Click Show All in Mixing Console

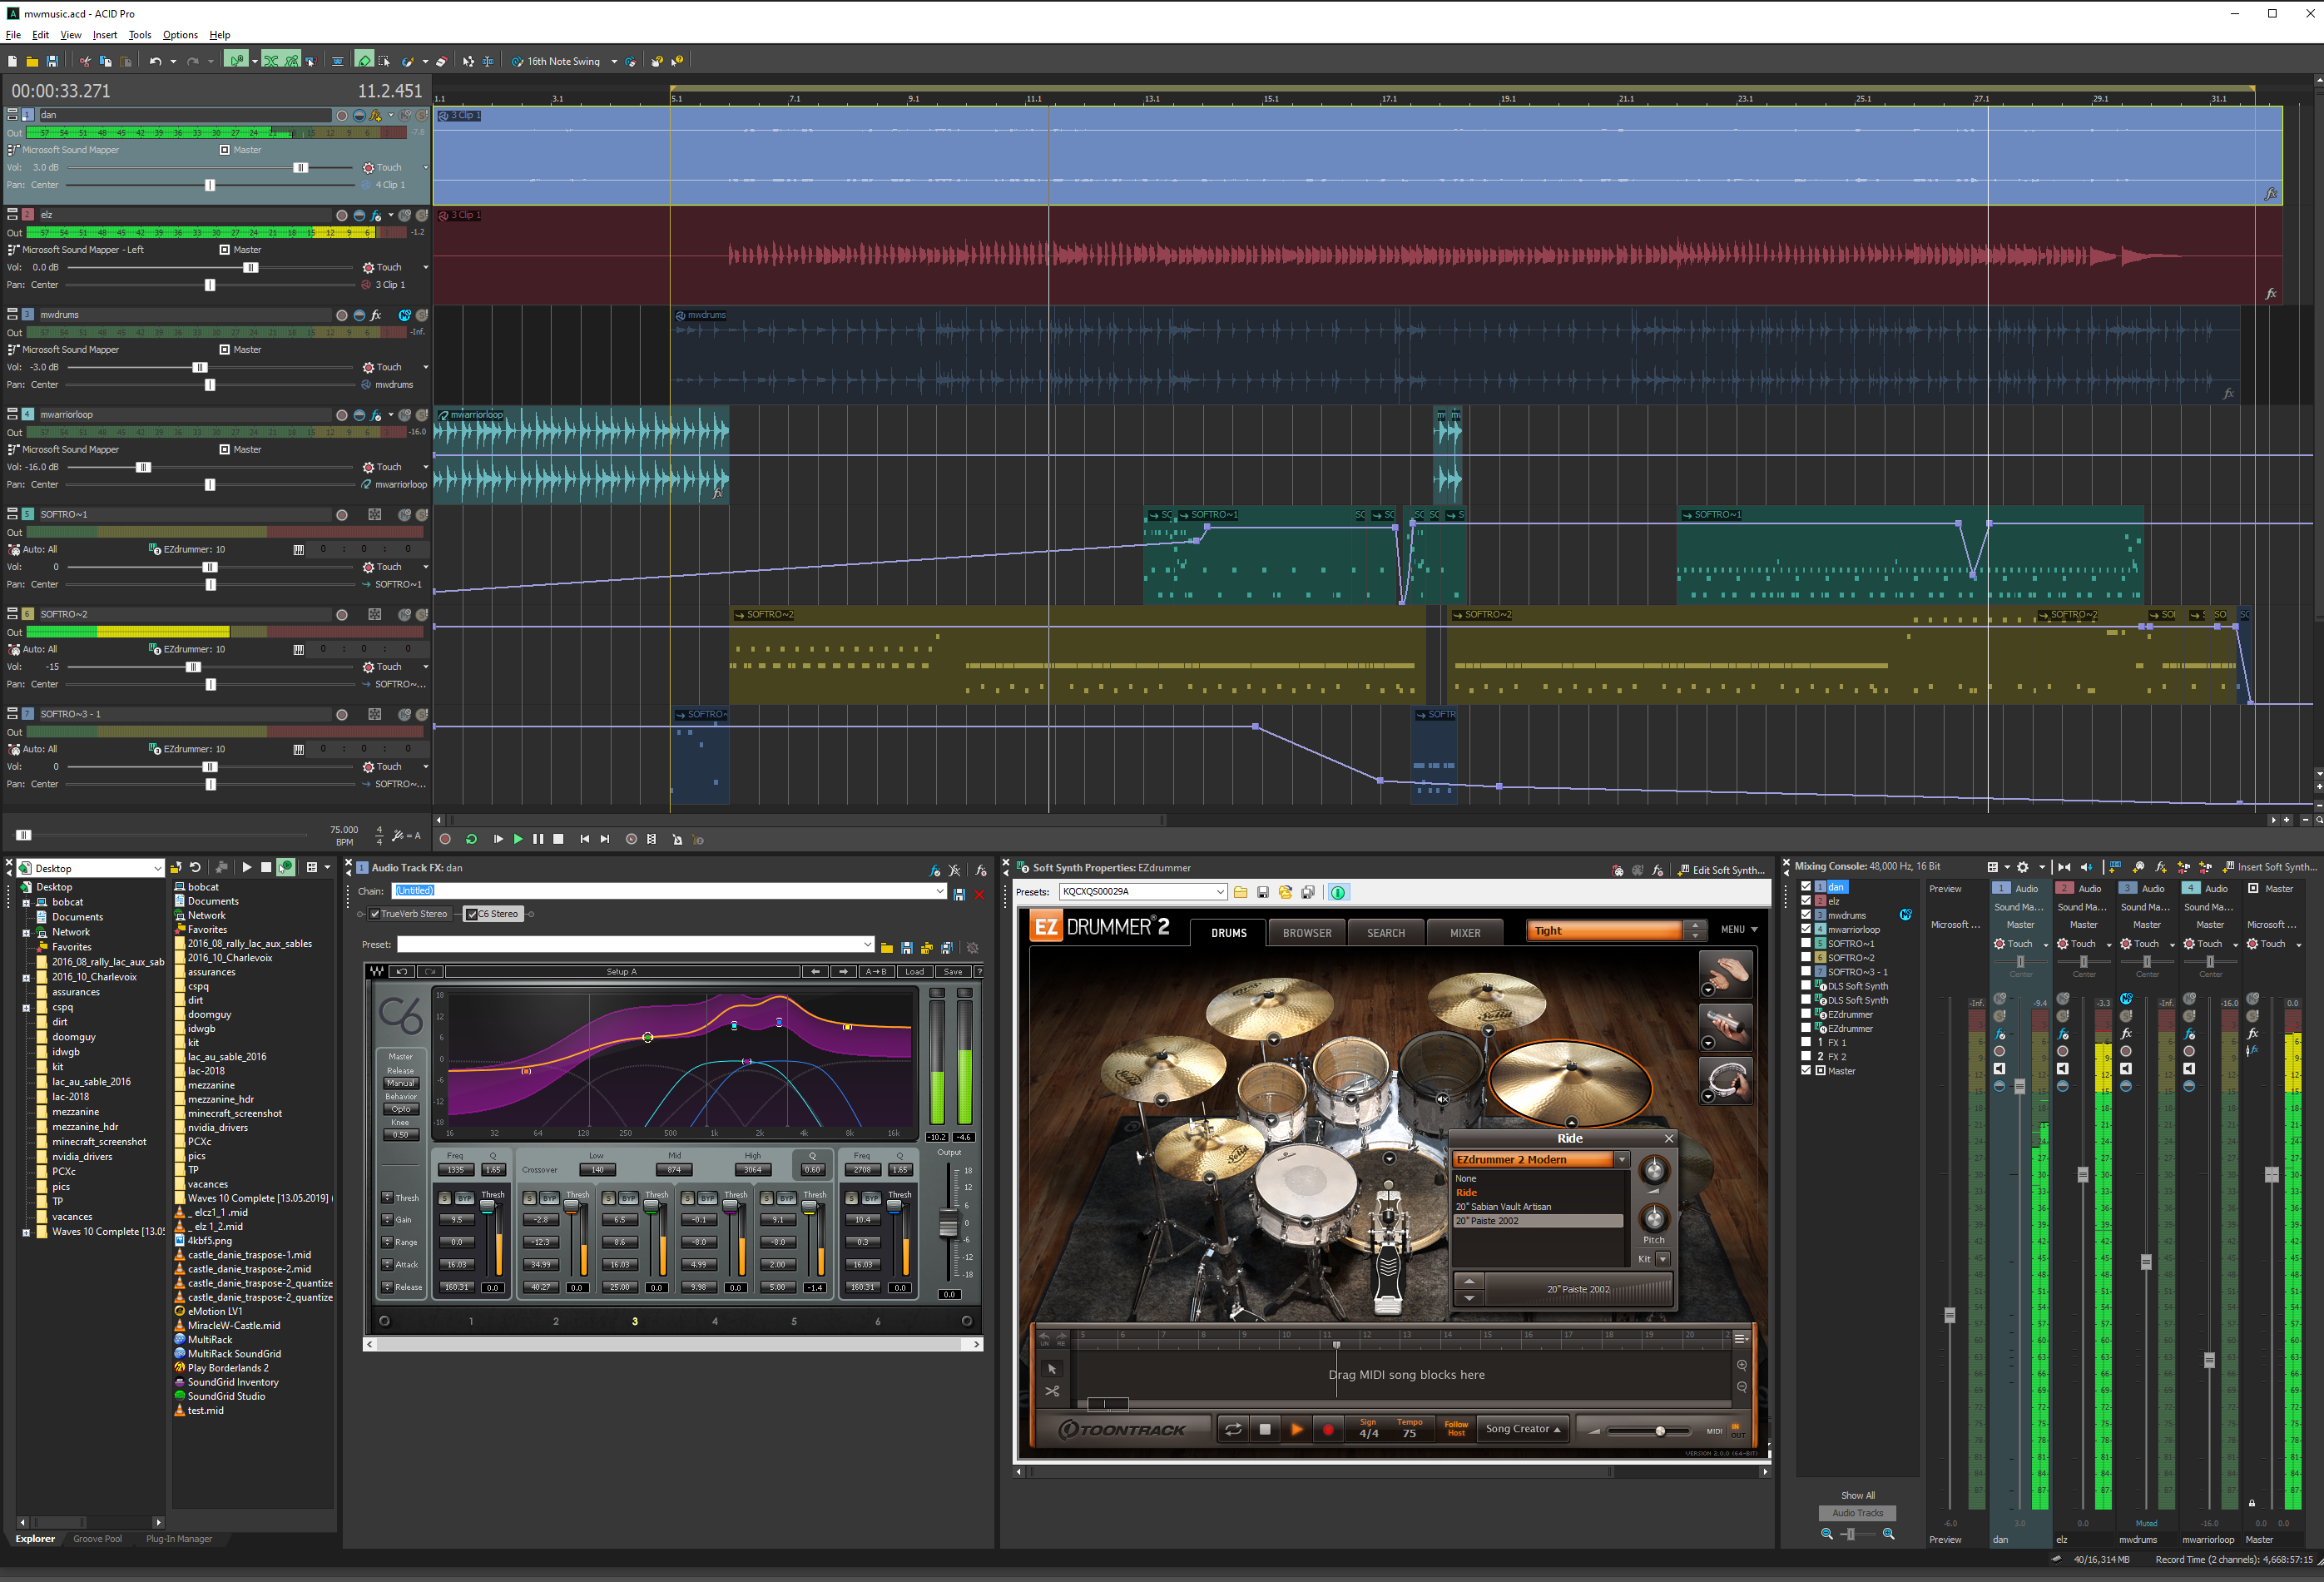coord(1857,1496)
